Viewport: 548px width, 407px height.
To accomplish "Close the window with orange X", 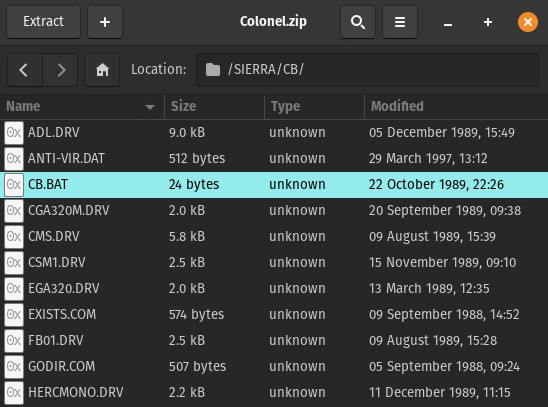I will [528, 22].
